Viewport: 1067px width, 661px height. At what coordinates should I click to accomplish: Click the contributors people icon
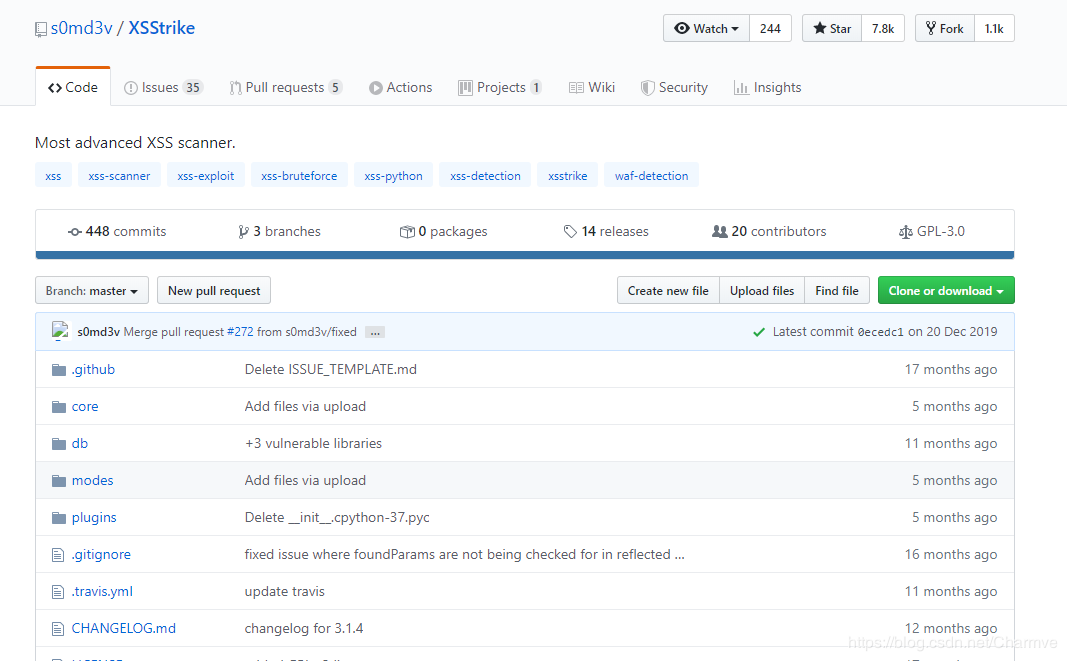pyautogui.click(x=719, y=231)
